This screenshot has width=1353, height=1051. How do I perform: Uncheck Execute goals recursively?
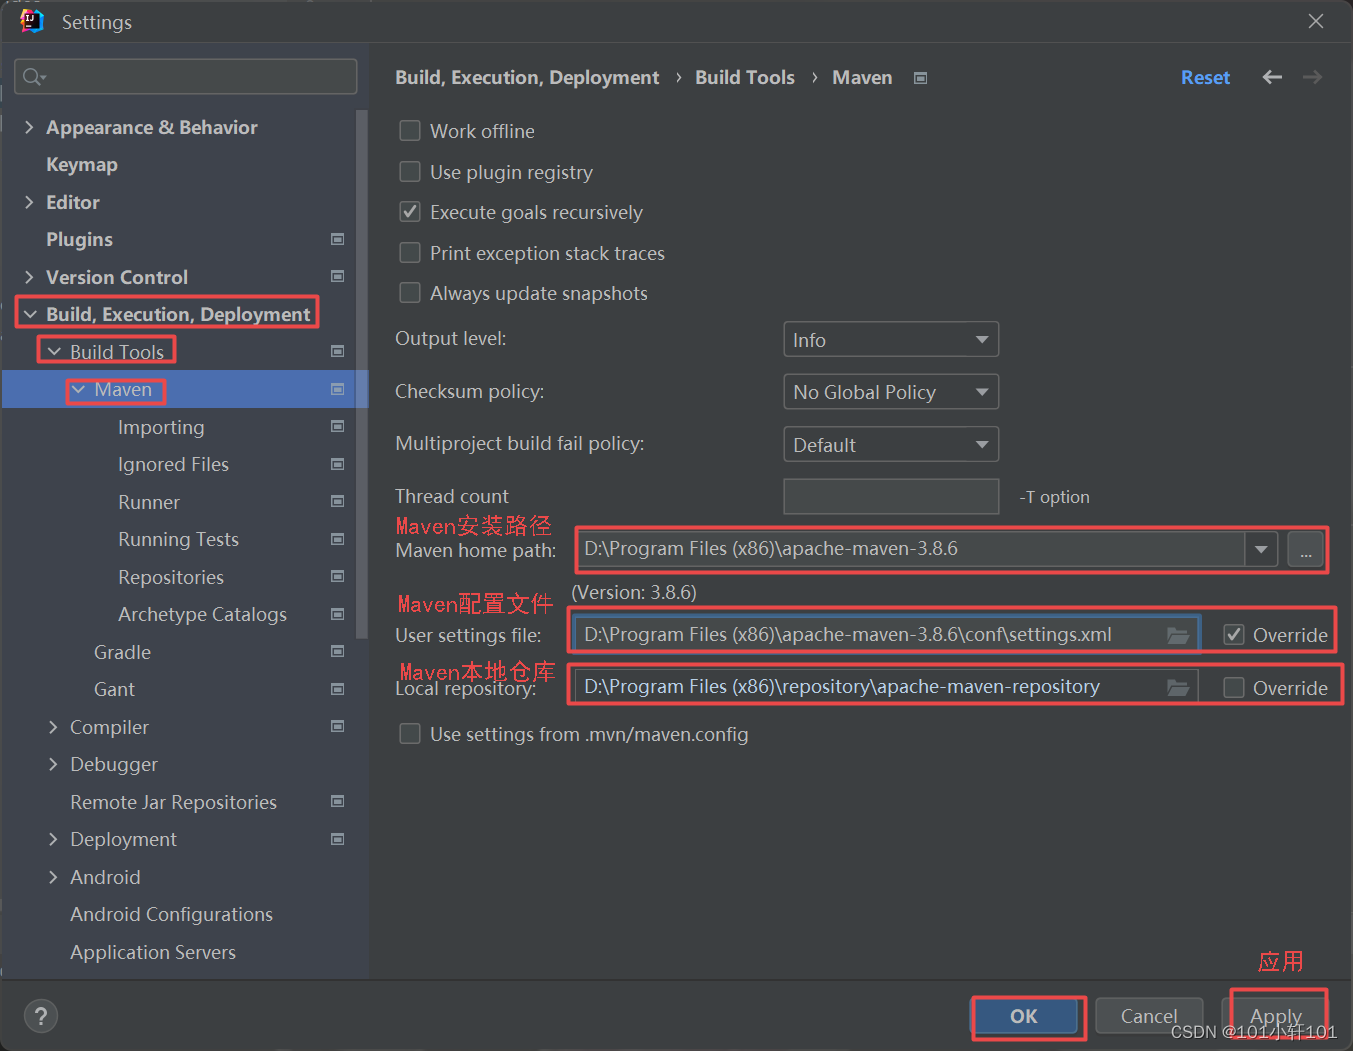point(410,212)
